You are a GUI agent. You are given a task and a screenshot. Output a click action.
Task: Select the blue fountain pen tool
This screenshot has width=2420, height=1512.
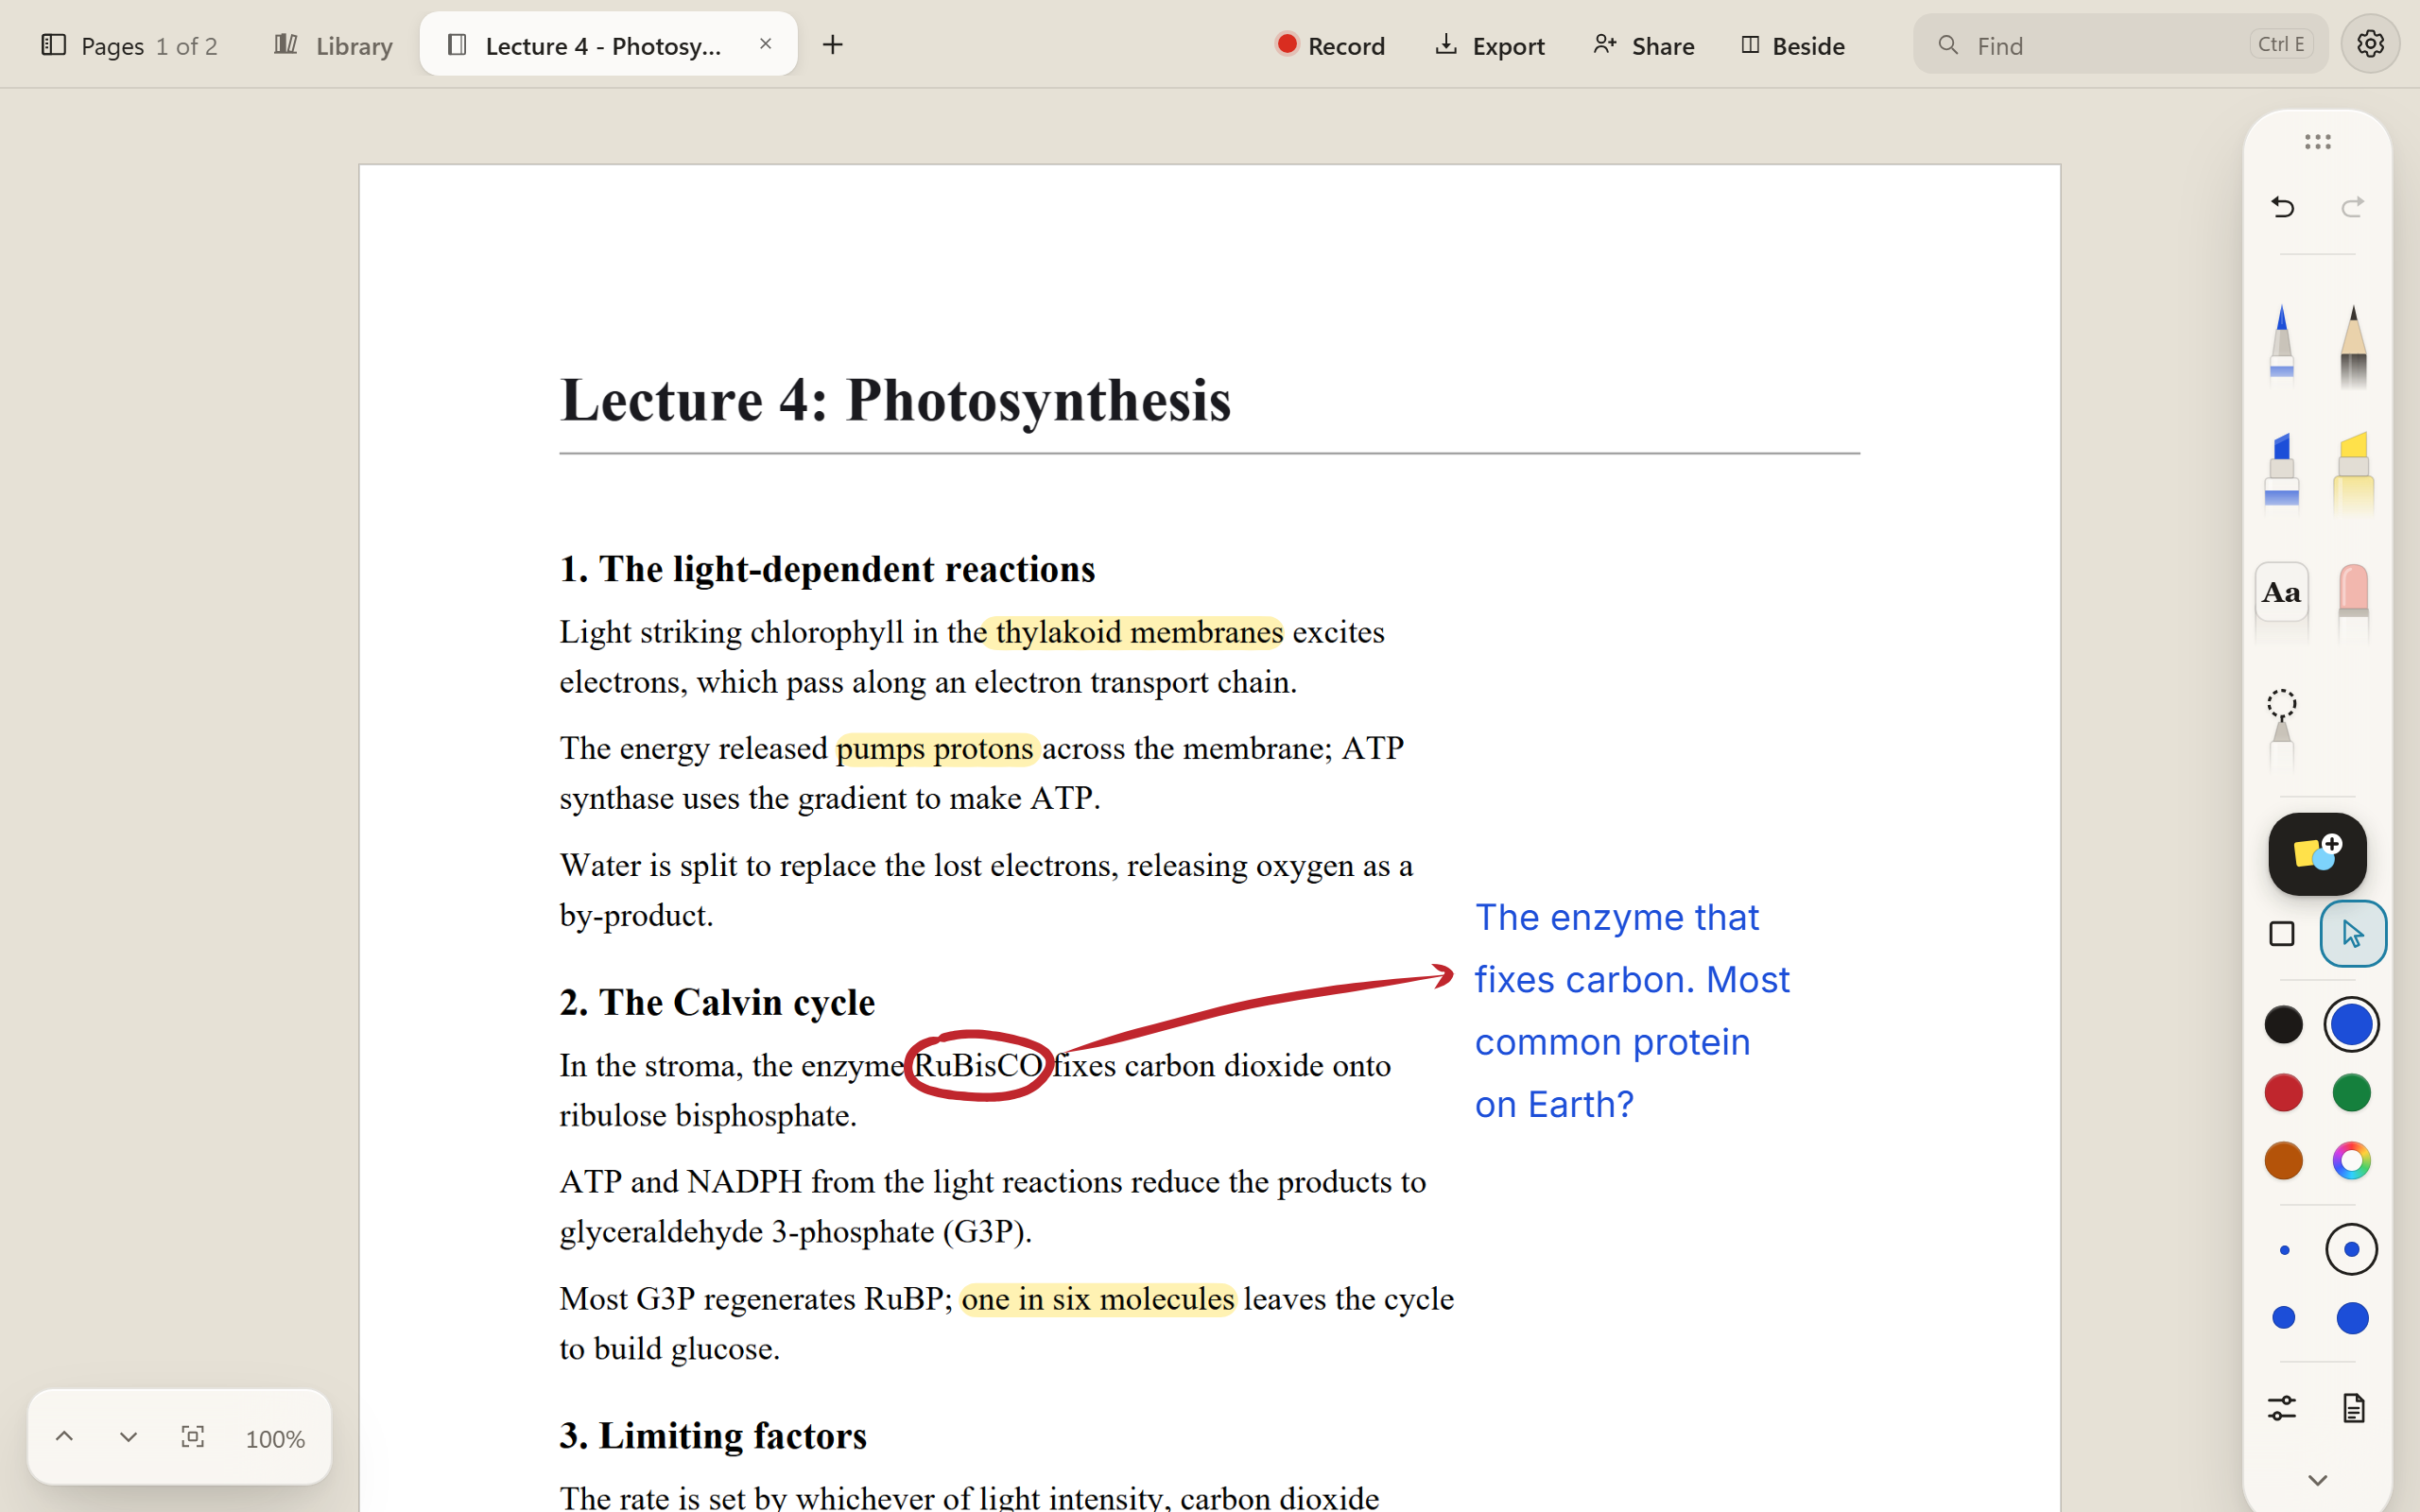click(2282, 345)
